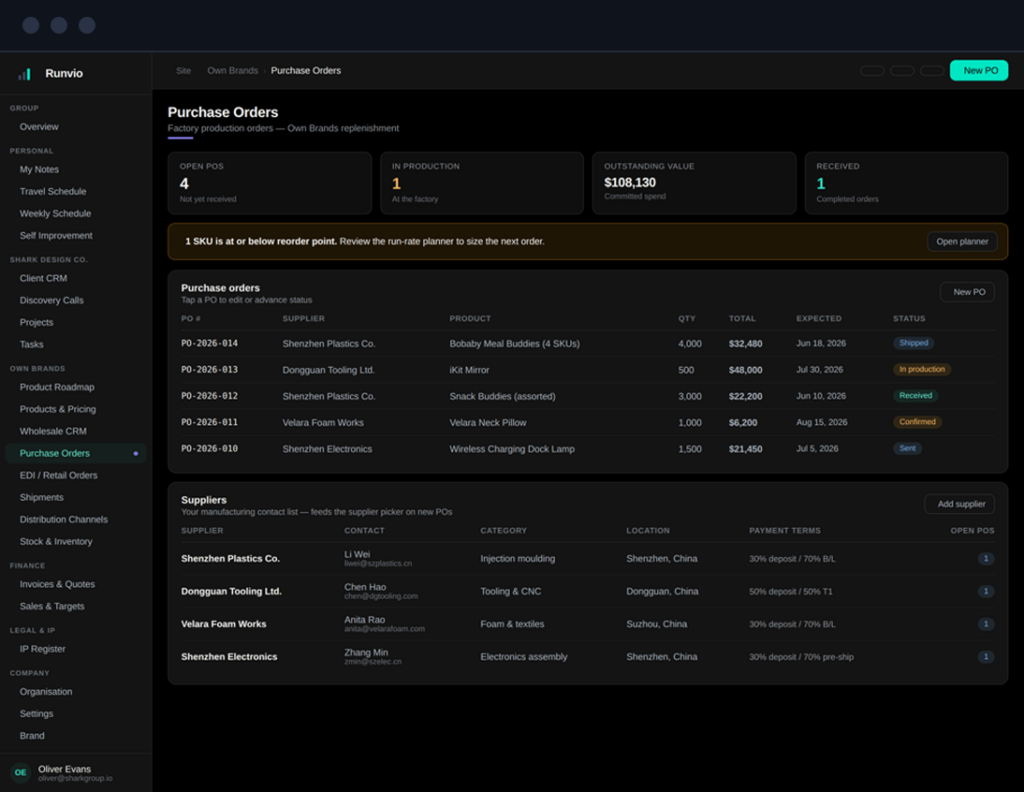Click contact email liwei@szplastics.cn

click(x=378, y=563)
